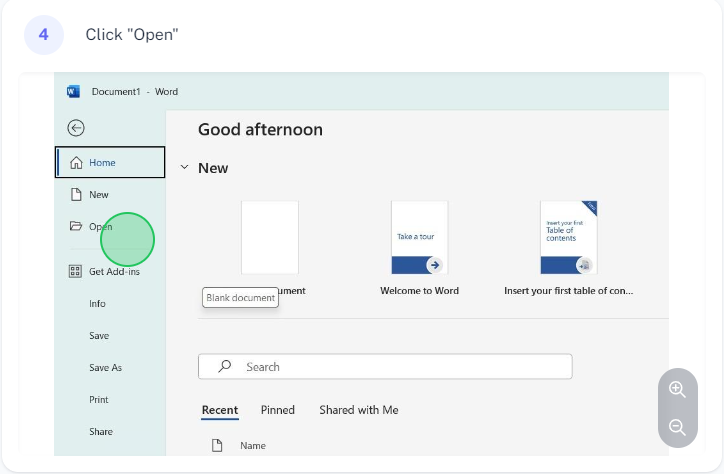The width and height of the screenshot is (724, 474).
Task: Click the back arrow circle icon
Action: 76,128
